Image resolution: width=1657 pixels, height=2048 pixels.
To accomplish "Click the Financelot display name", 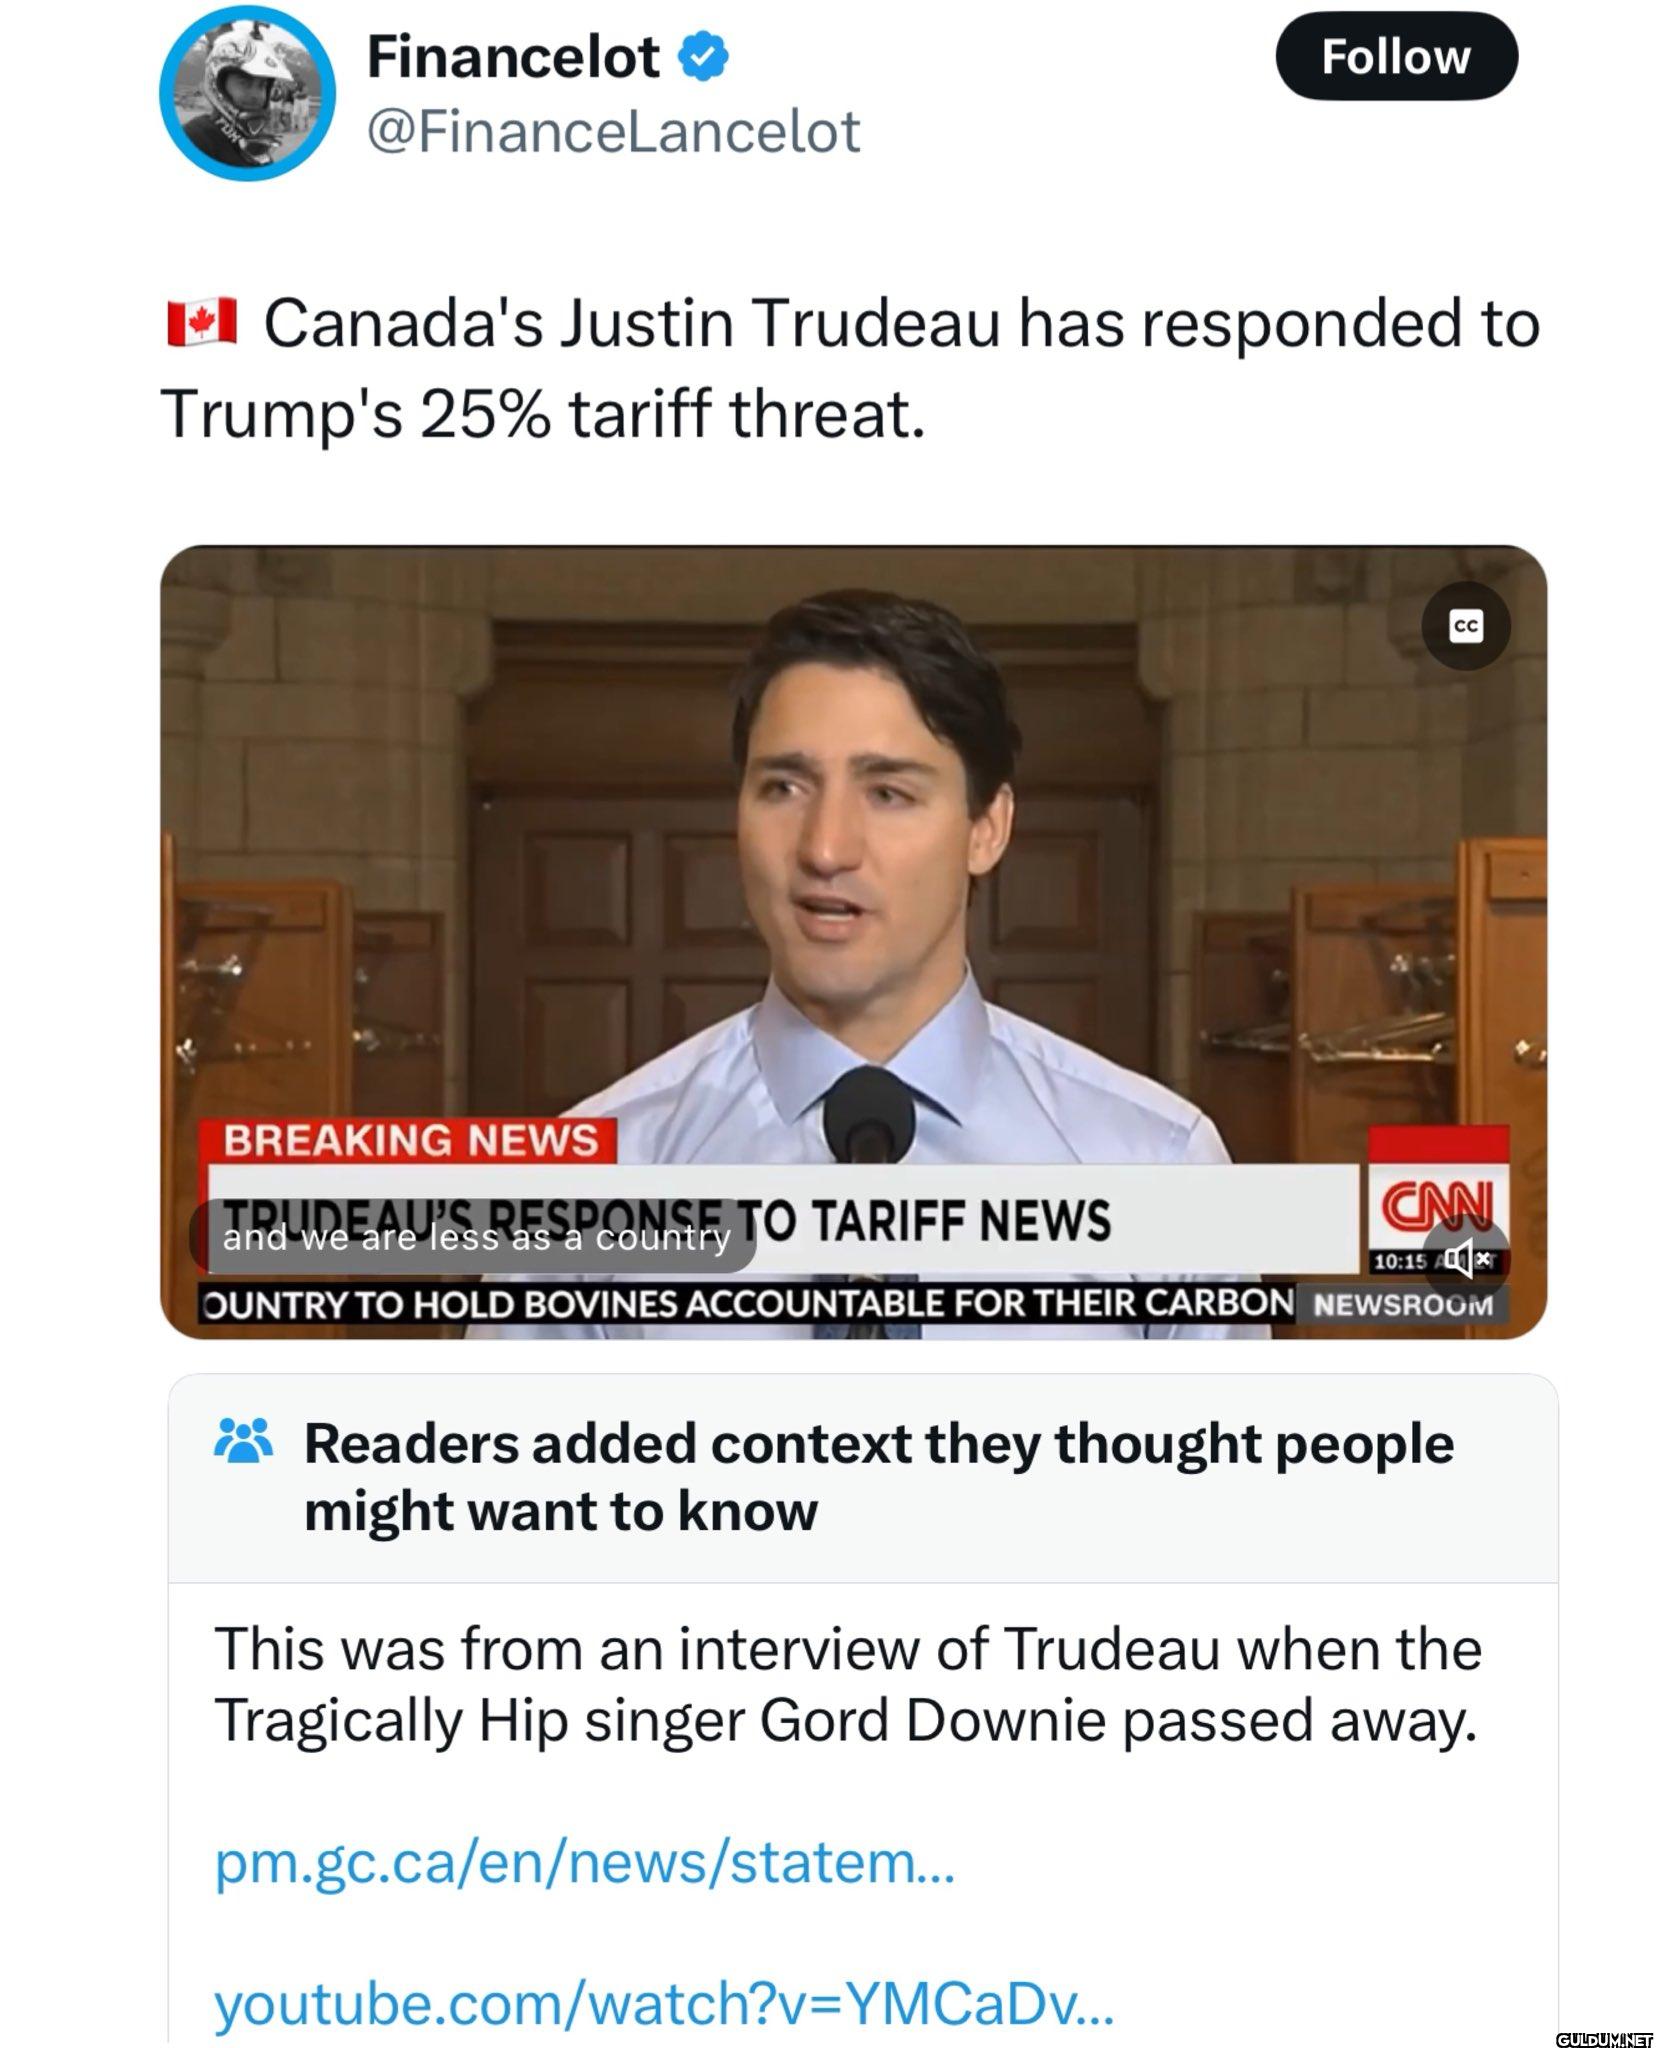I will (x=513, y=57).
